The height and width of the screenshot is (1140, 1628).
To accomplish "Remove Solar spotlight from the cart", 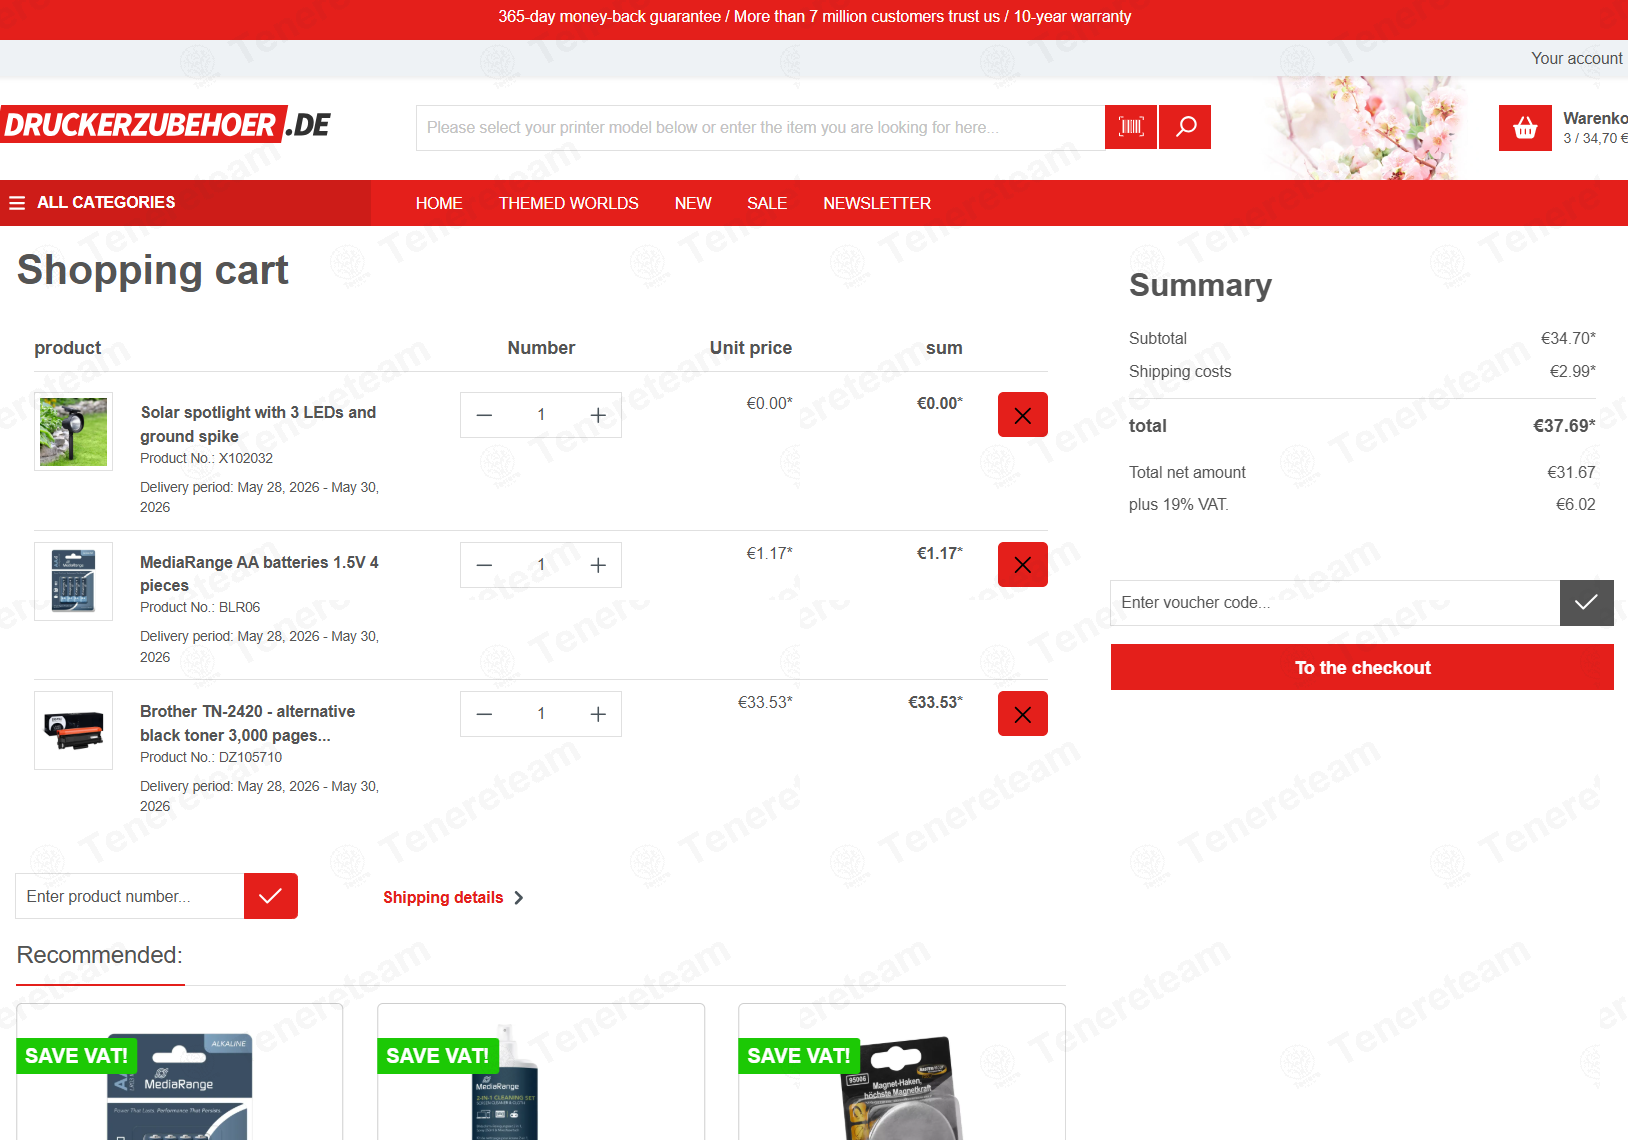I will 1023,415.
